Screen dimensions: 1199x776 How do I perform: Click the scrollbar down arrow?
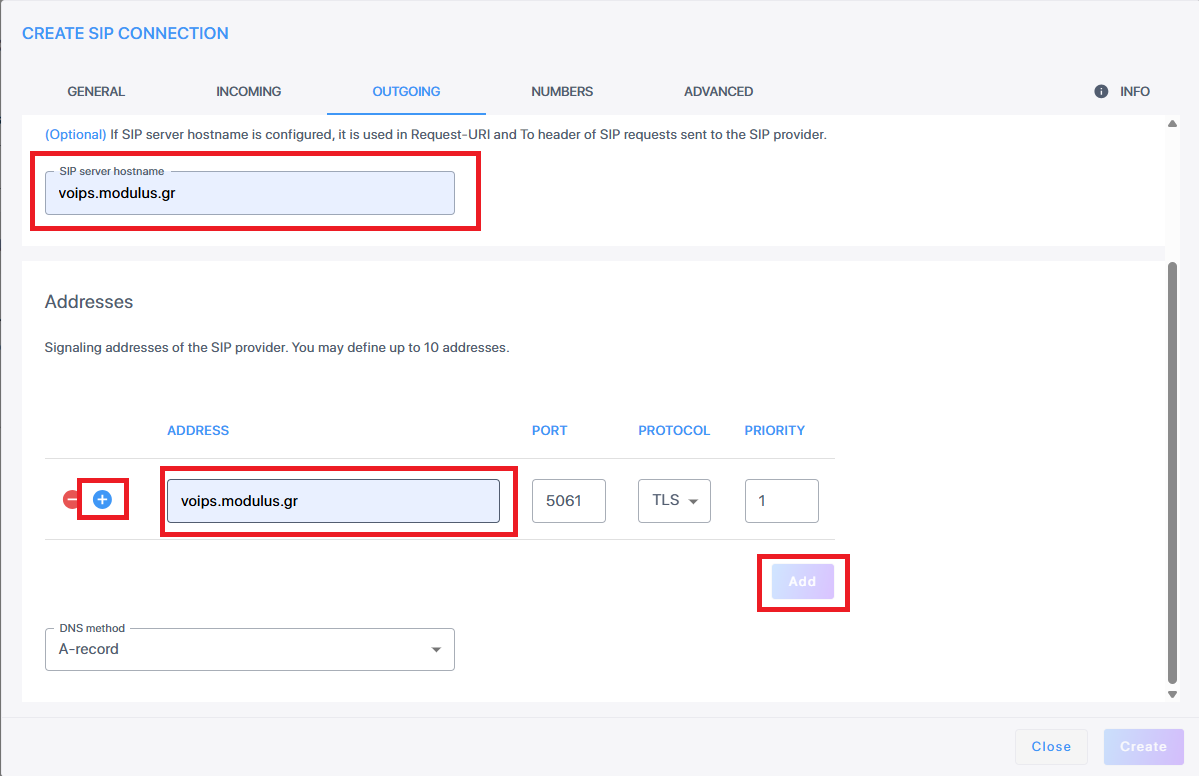pyautogui.click(x=1172, y=694)
